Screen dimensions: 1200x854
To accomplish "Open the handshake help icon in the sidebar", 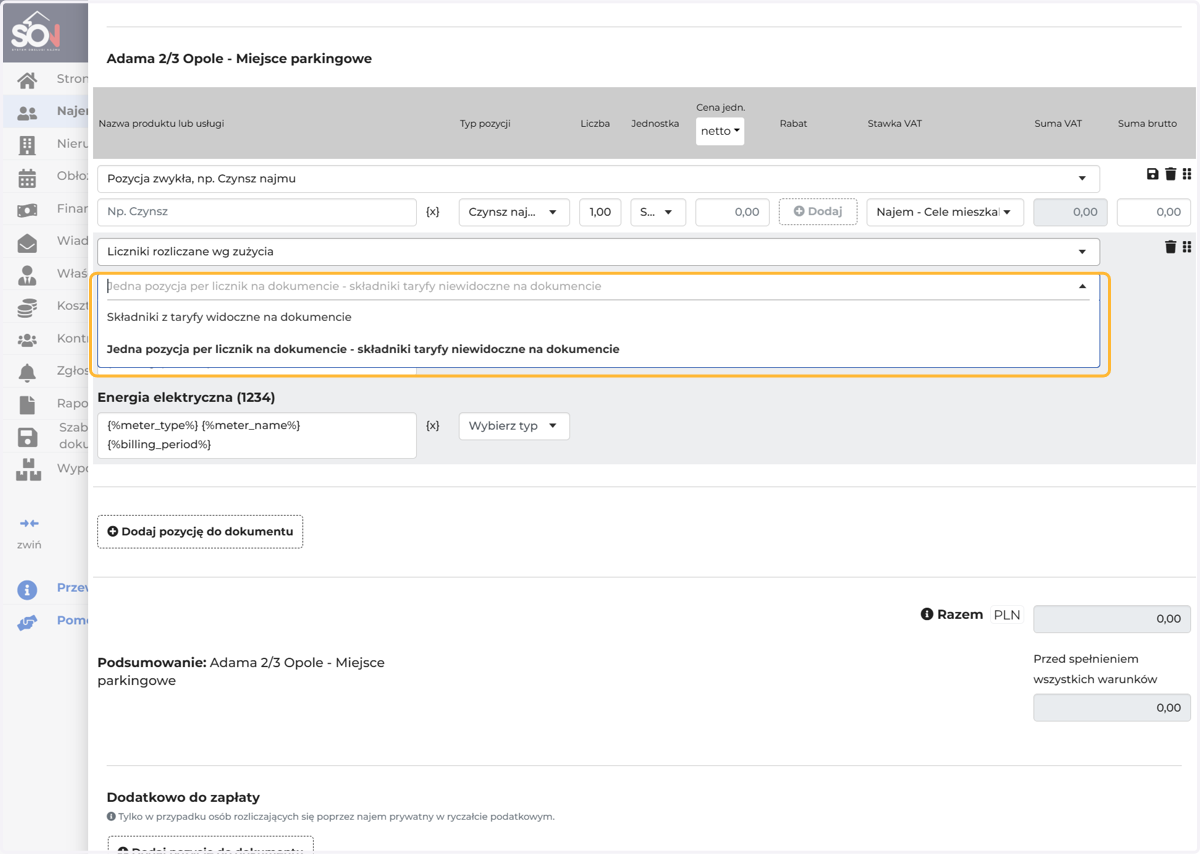I will (27, 623).
